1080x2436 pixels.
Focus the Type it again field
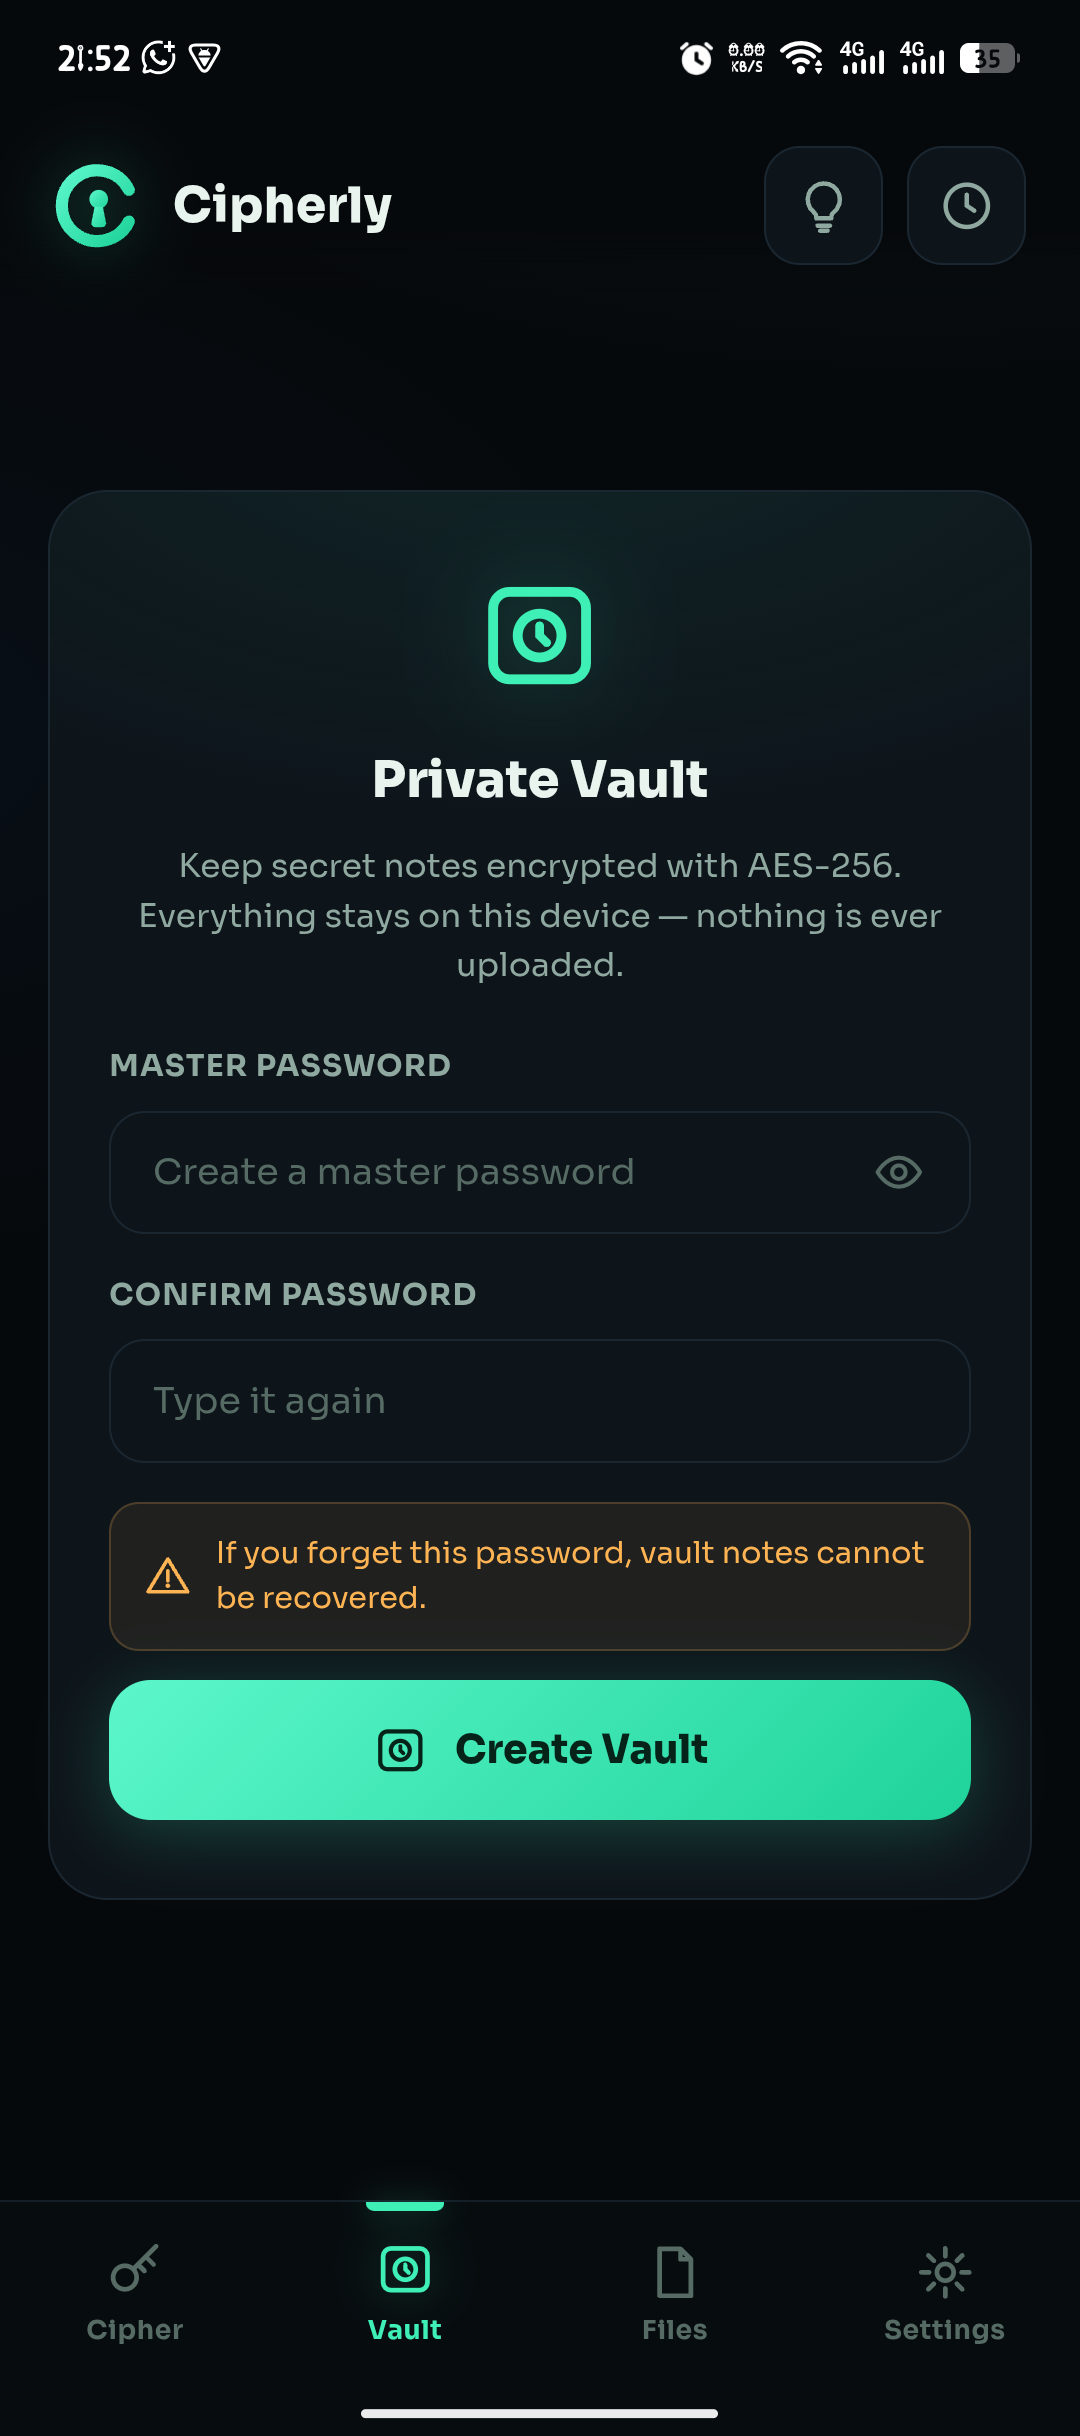tap(540, 1401)
